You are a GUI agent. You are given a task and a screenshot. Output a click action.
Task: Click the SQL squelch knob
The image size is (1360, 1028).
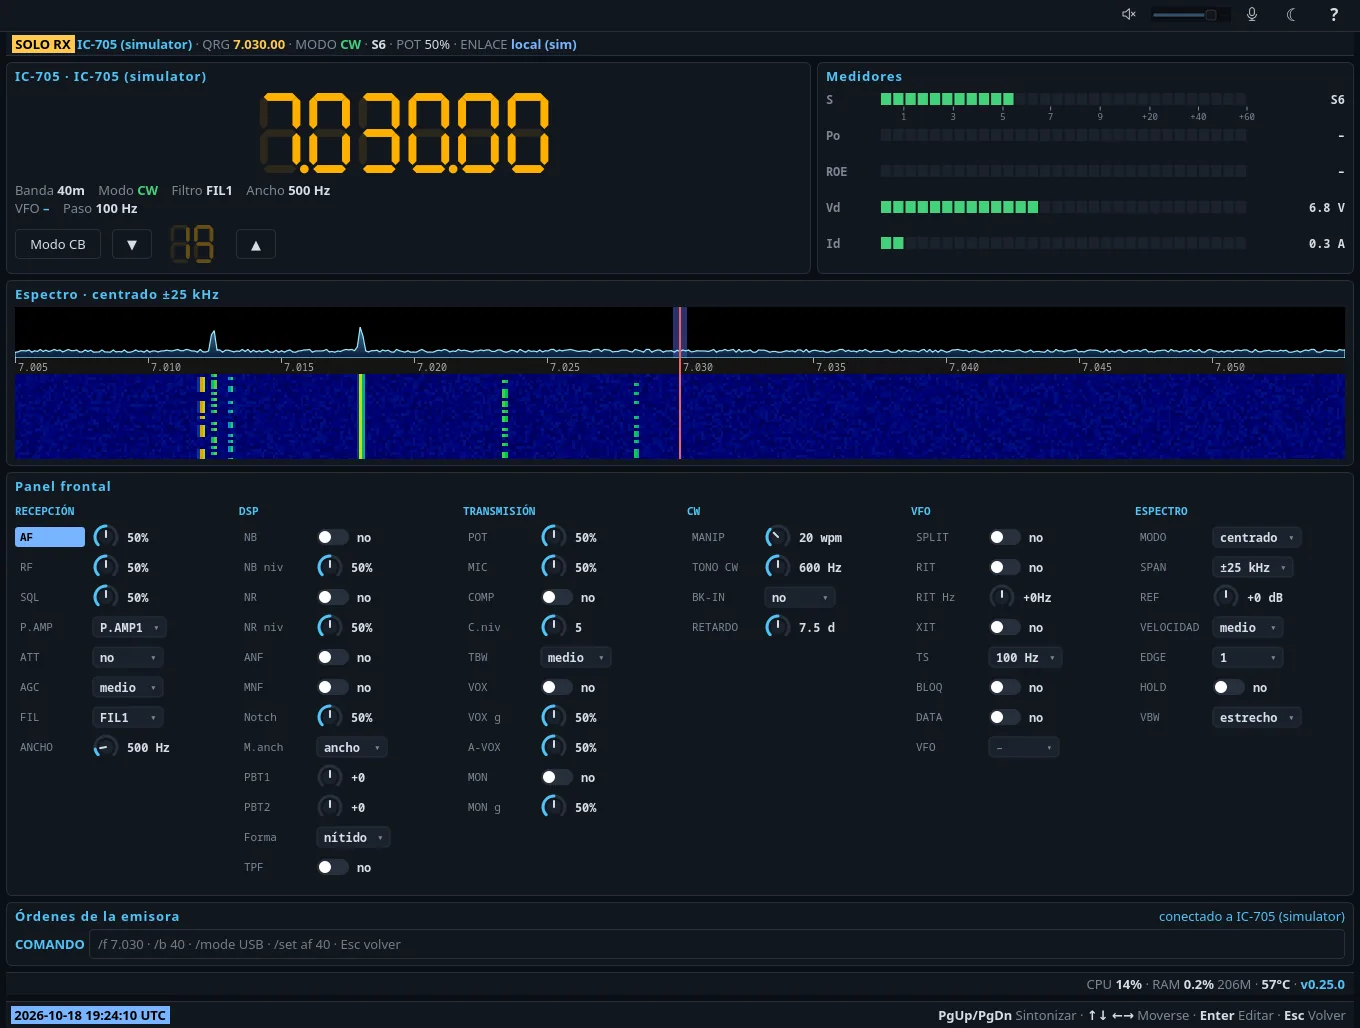105,597
